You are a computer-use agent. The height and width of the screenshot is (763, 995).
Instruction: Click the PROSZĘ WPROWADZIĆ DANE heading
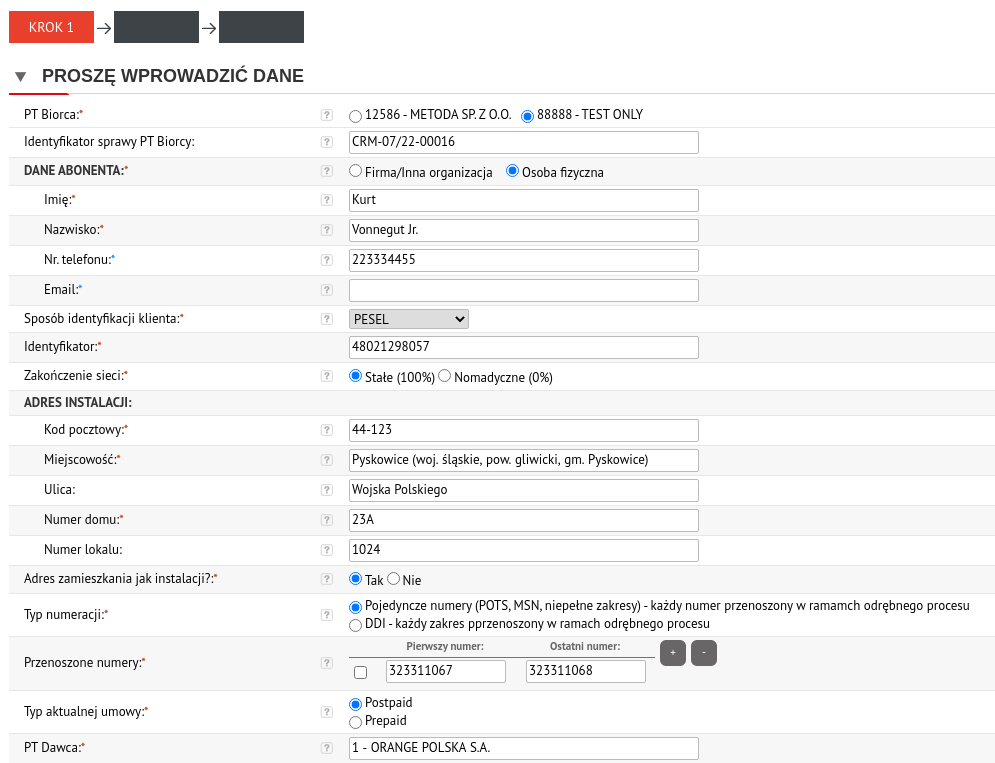(x=173, y=76)
